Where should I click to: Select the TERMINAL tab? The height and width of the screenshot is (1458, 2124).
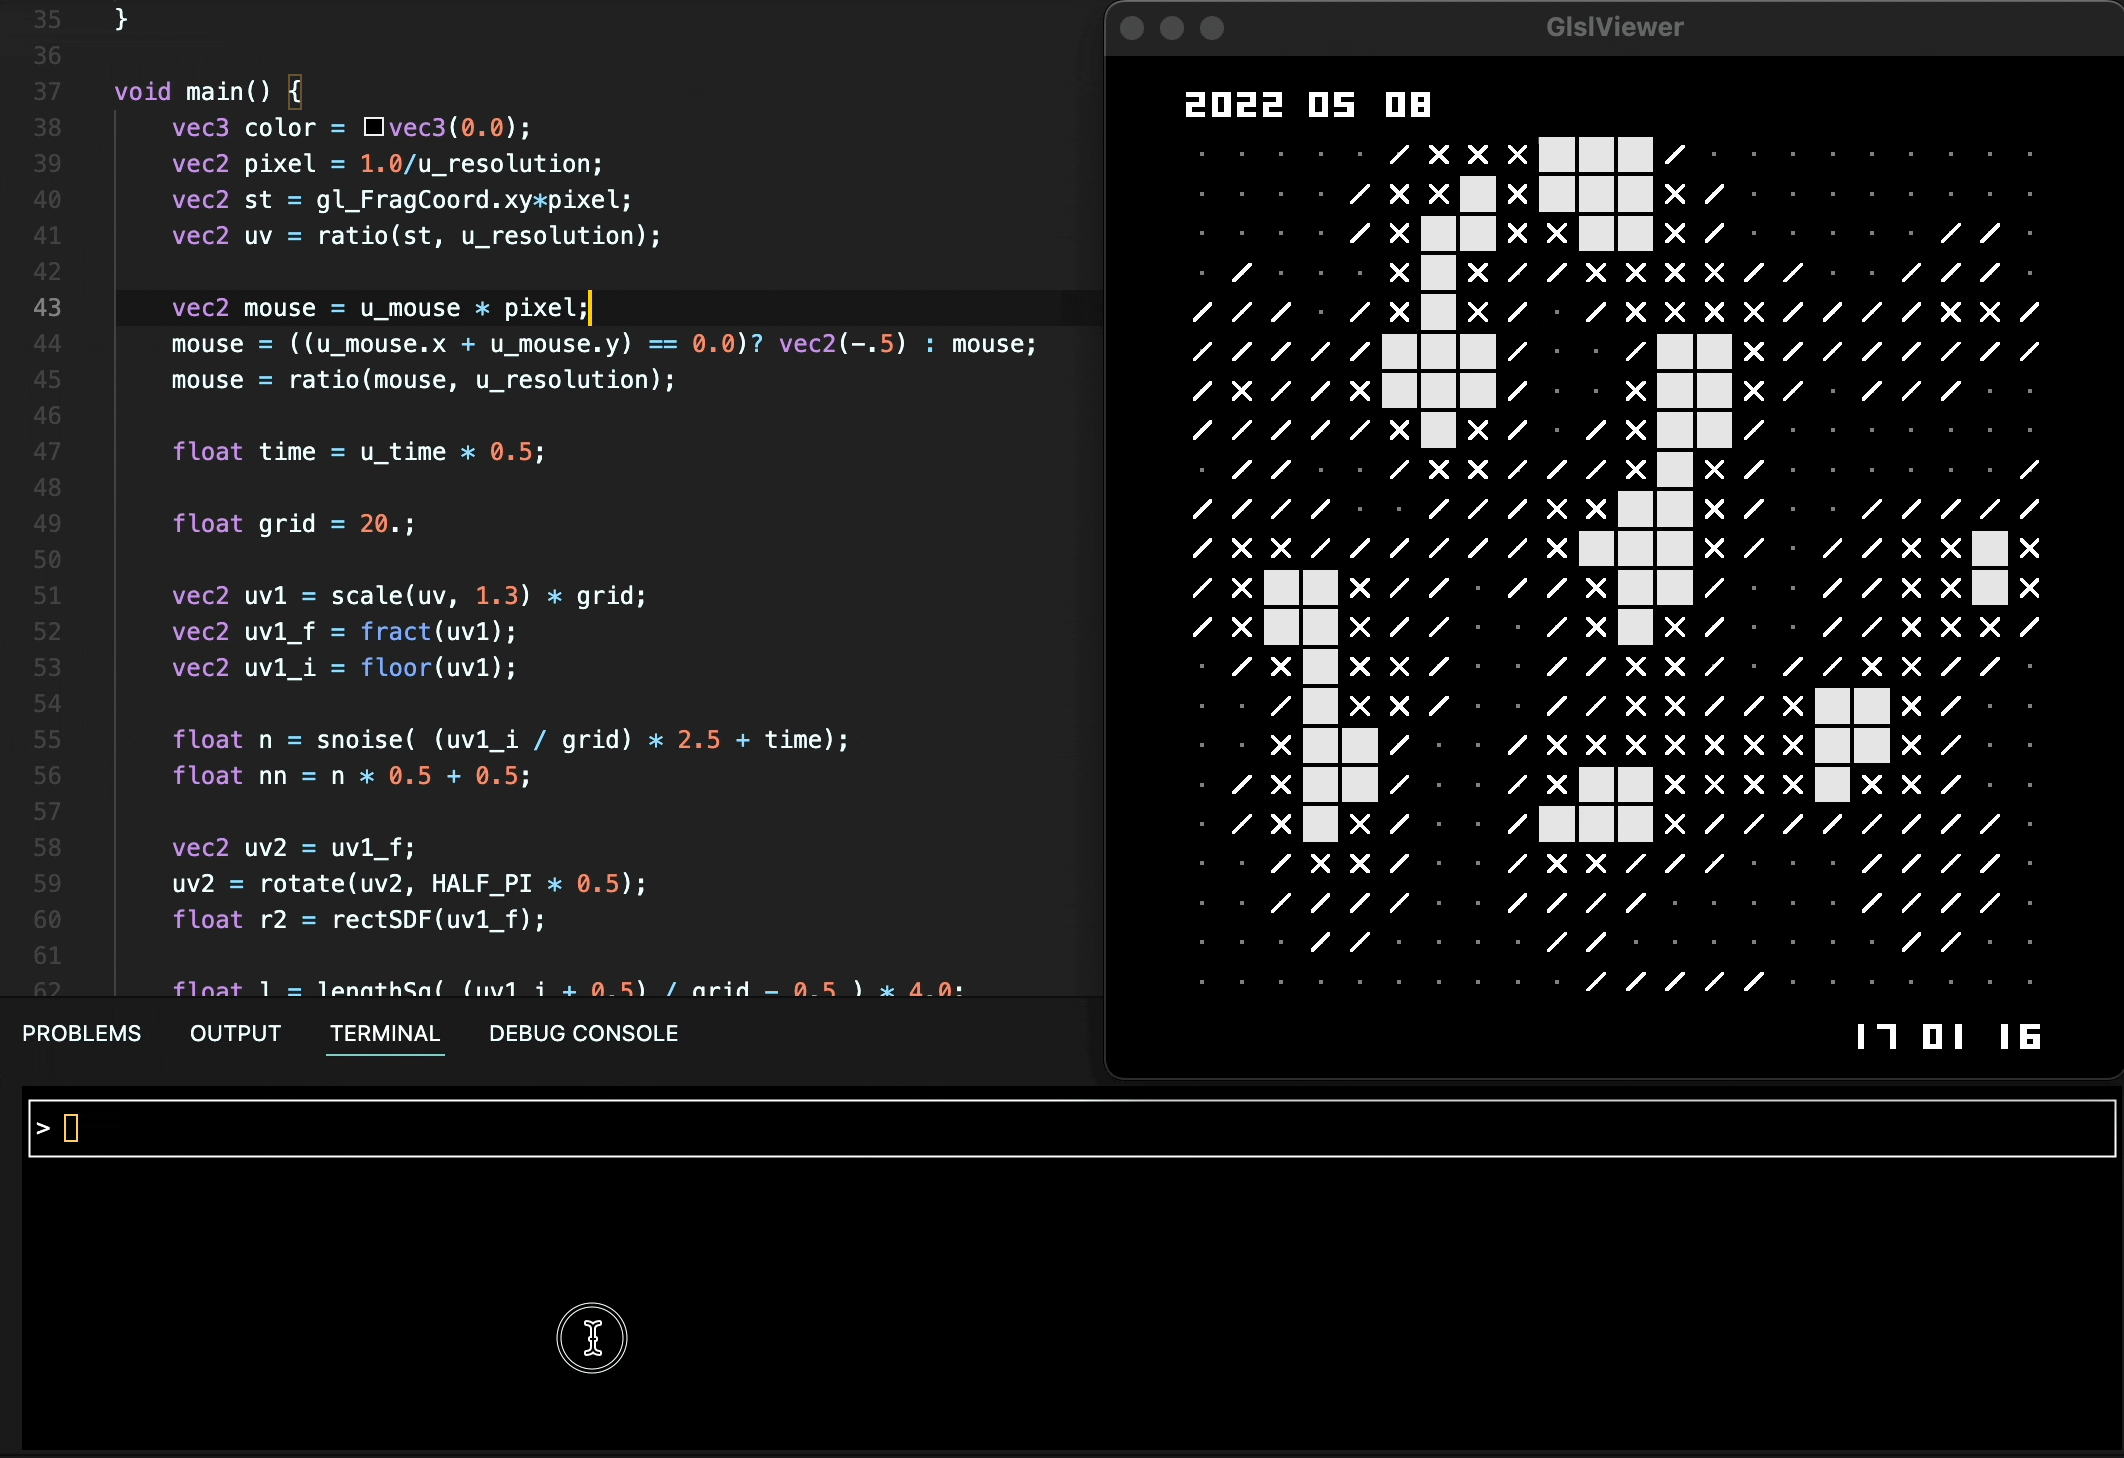point(385,1033)
